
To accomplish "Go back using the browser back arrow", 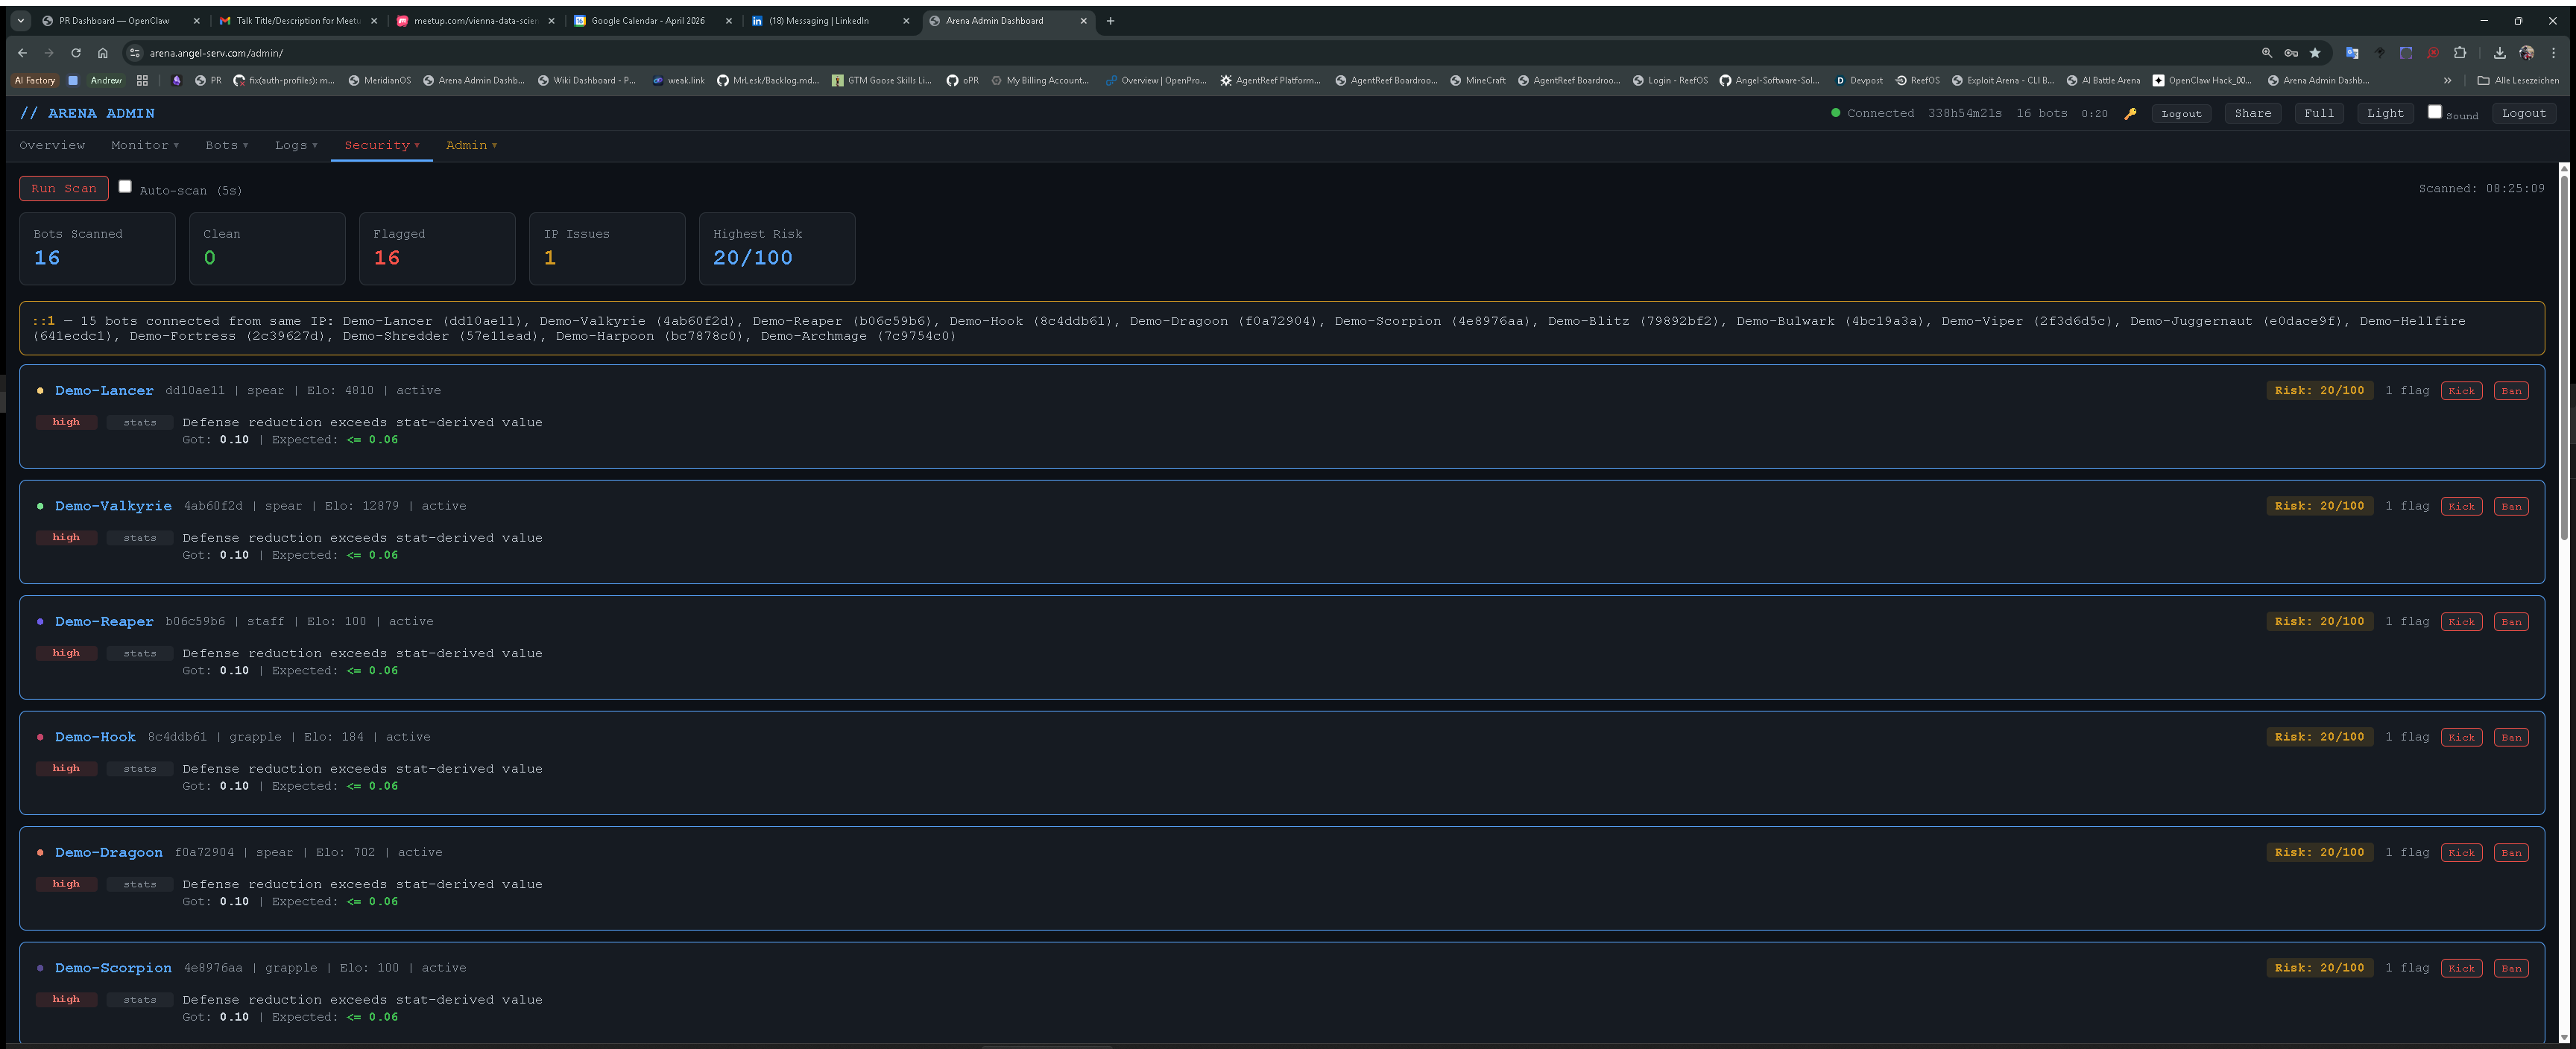I will click(22, 53).
